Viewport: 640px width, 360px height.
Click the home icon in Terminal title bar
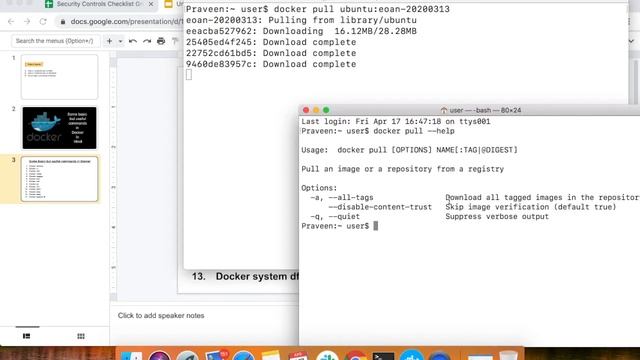[x=444, y=110]
